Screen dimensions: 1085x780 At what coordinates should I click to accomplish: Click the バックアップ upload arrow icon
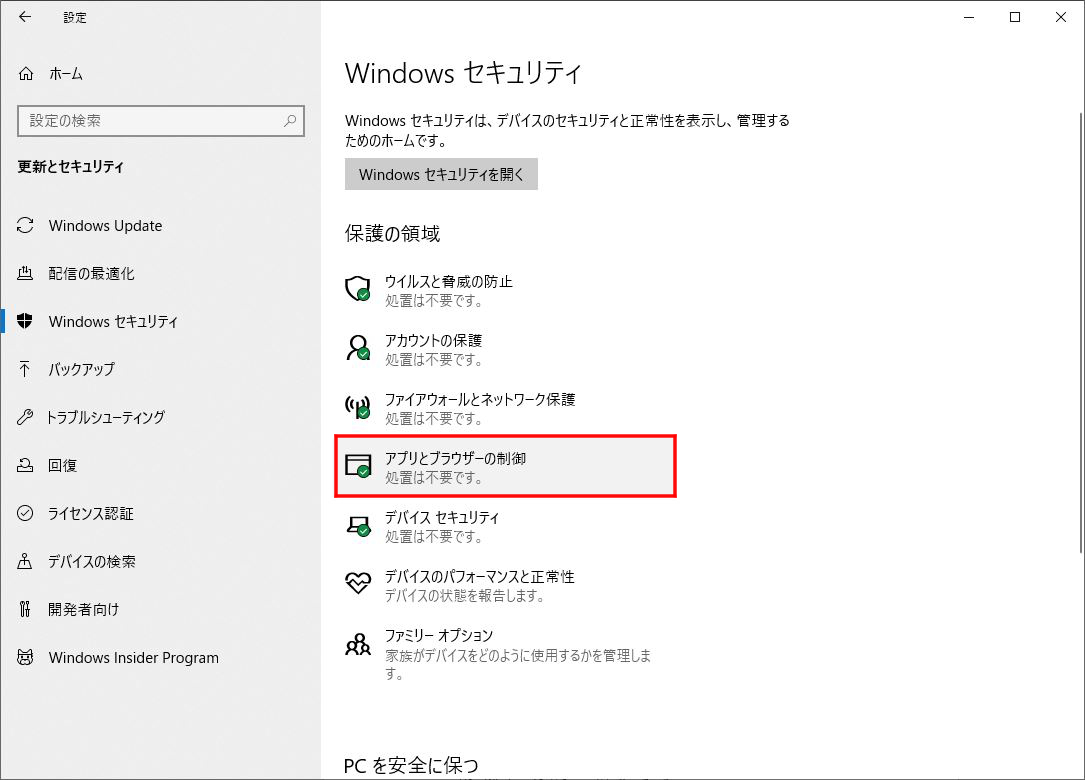point(25,369)
